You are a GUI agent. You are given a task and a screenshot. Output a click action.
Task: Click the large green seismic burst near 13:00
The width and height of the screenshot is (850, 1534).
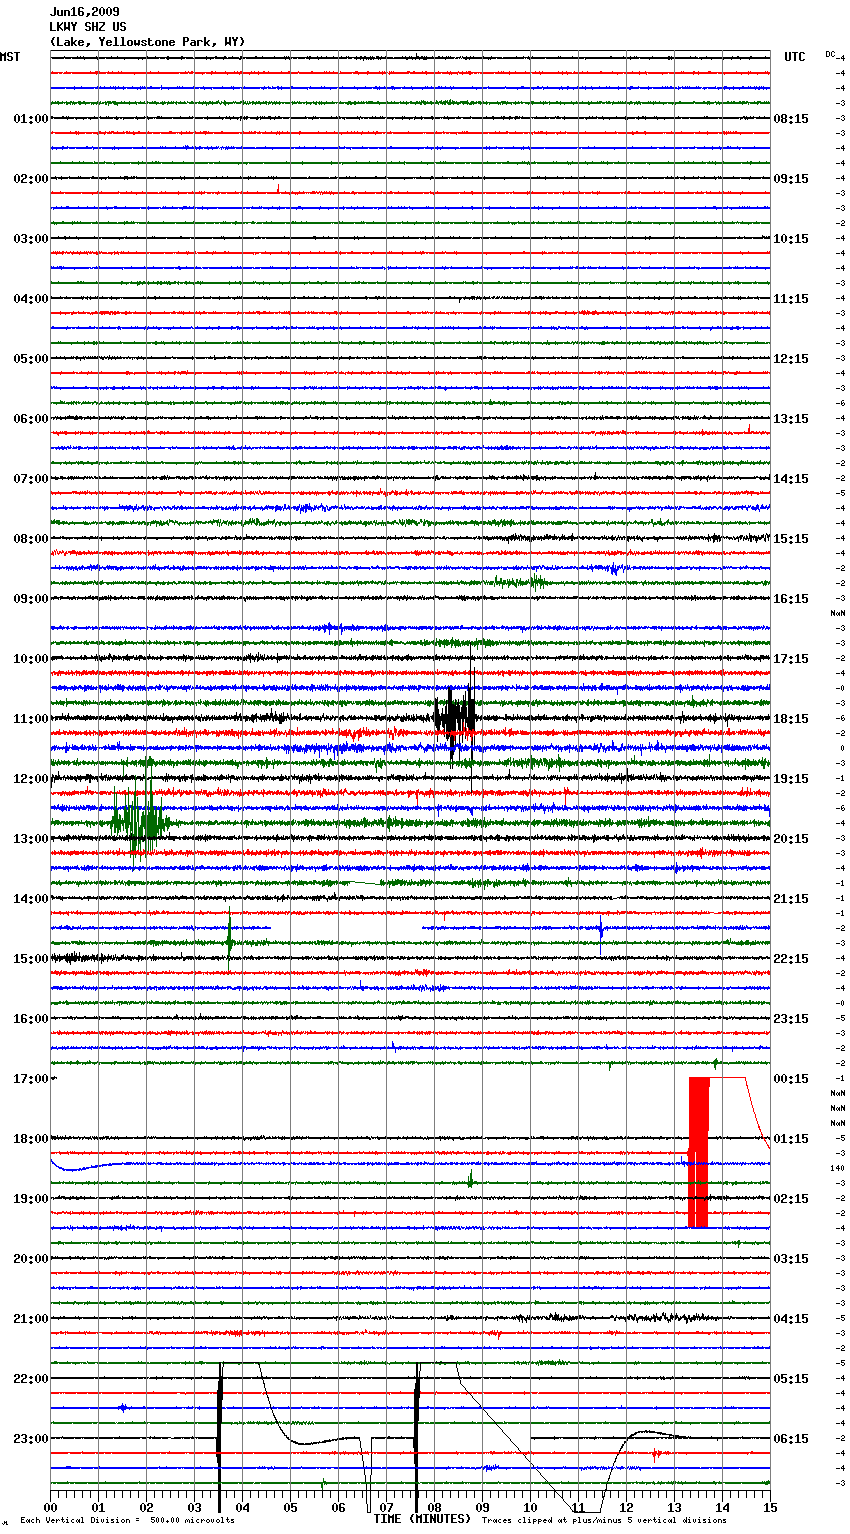[x=138, y=822]
